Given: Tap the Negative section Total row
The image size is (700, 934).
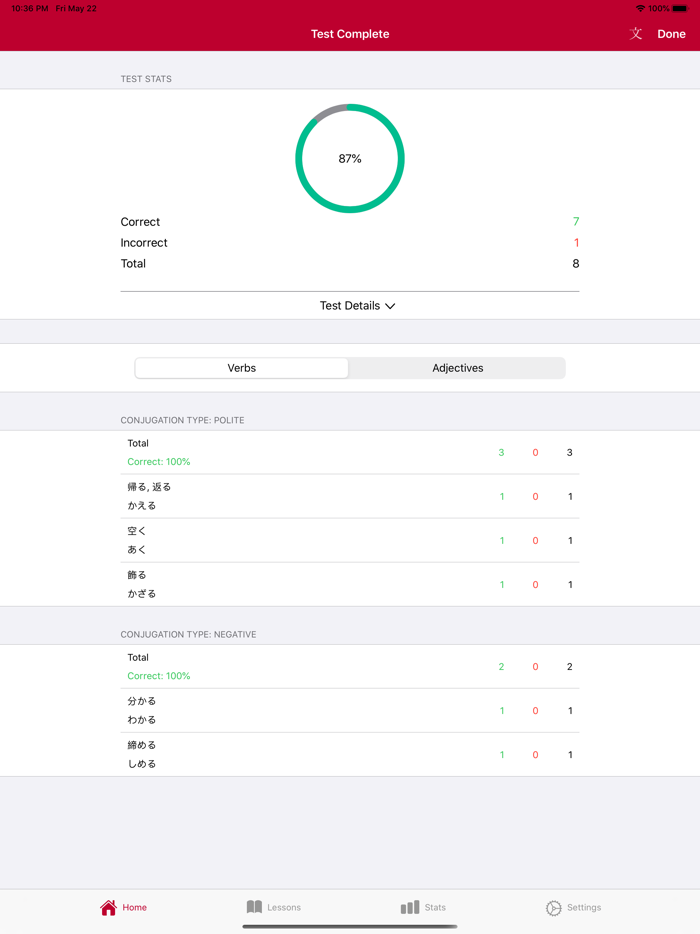Looking at the screenshot, I should click(350, 667).
